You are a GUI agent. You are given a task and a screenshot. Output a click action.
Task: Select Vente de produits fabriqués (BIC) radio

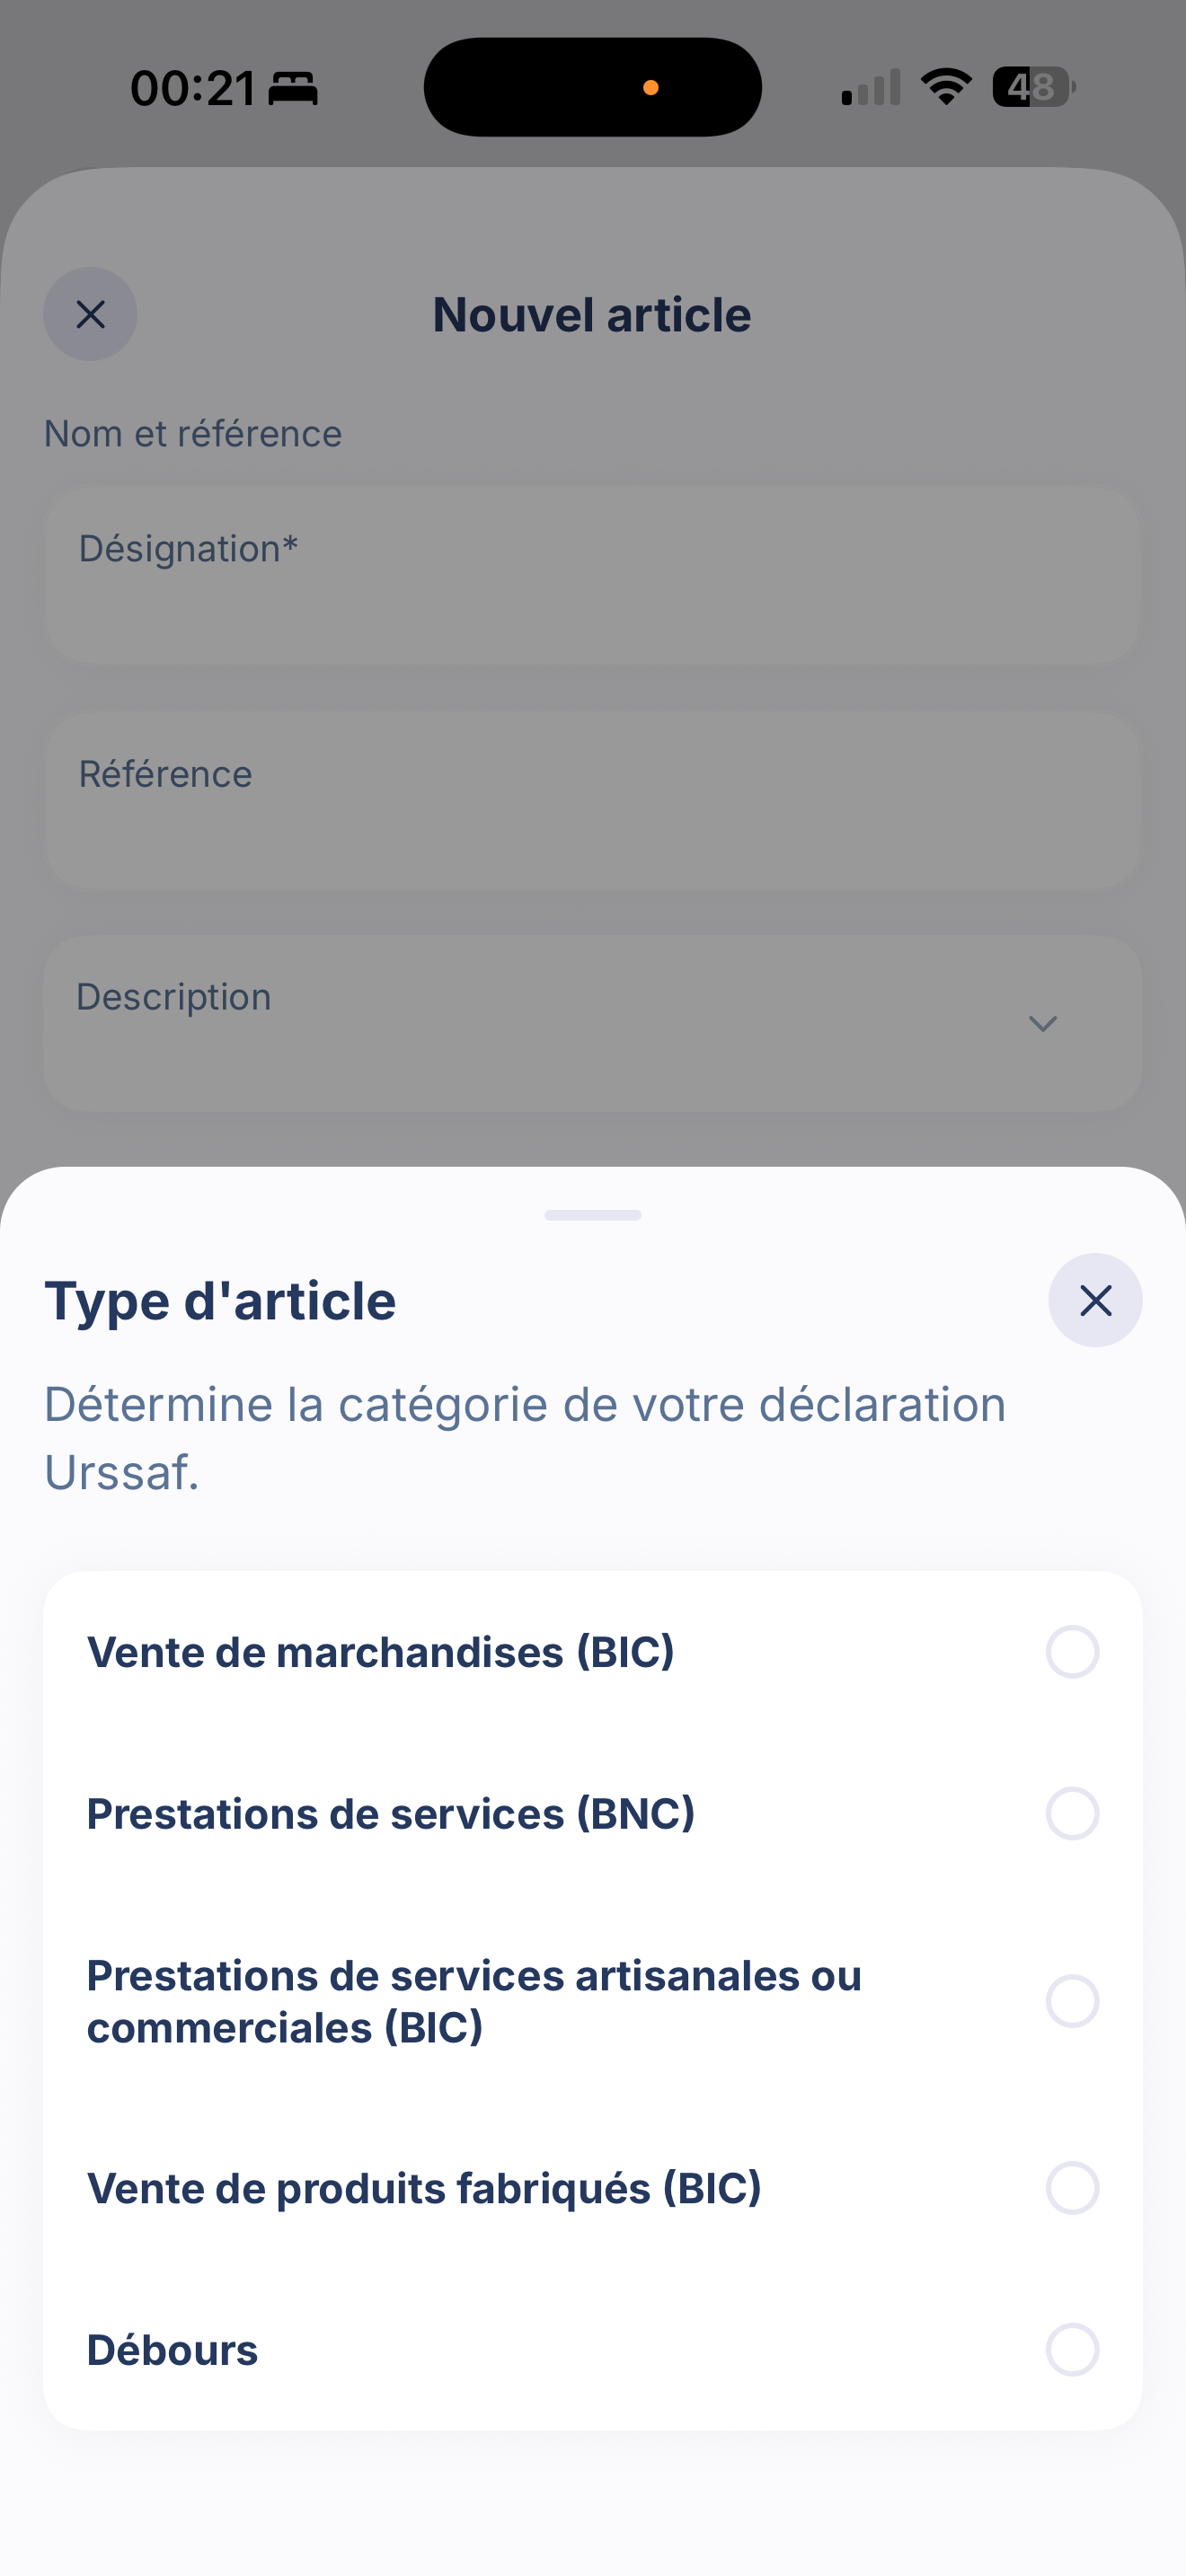click(x=1072, y=2188)
